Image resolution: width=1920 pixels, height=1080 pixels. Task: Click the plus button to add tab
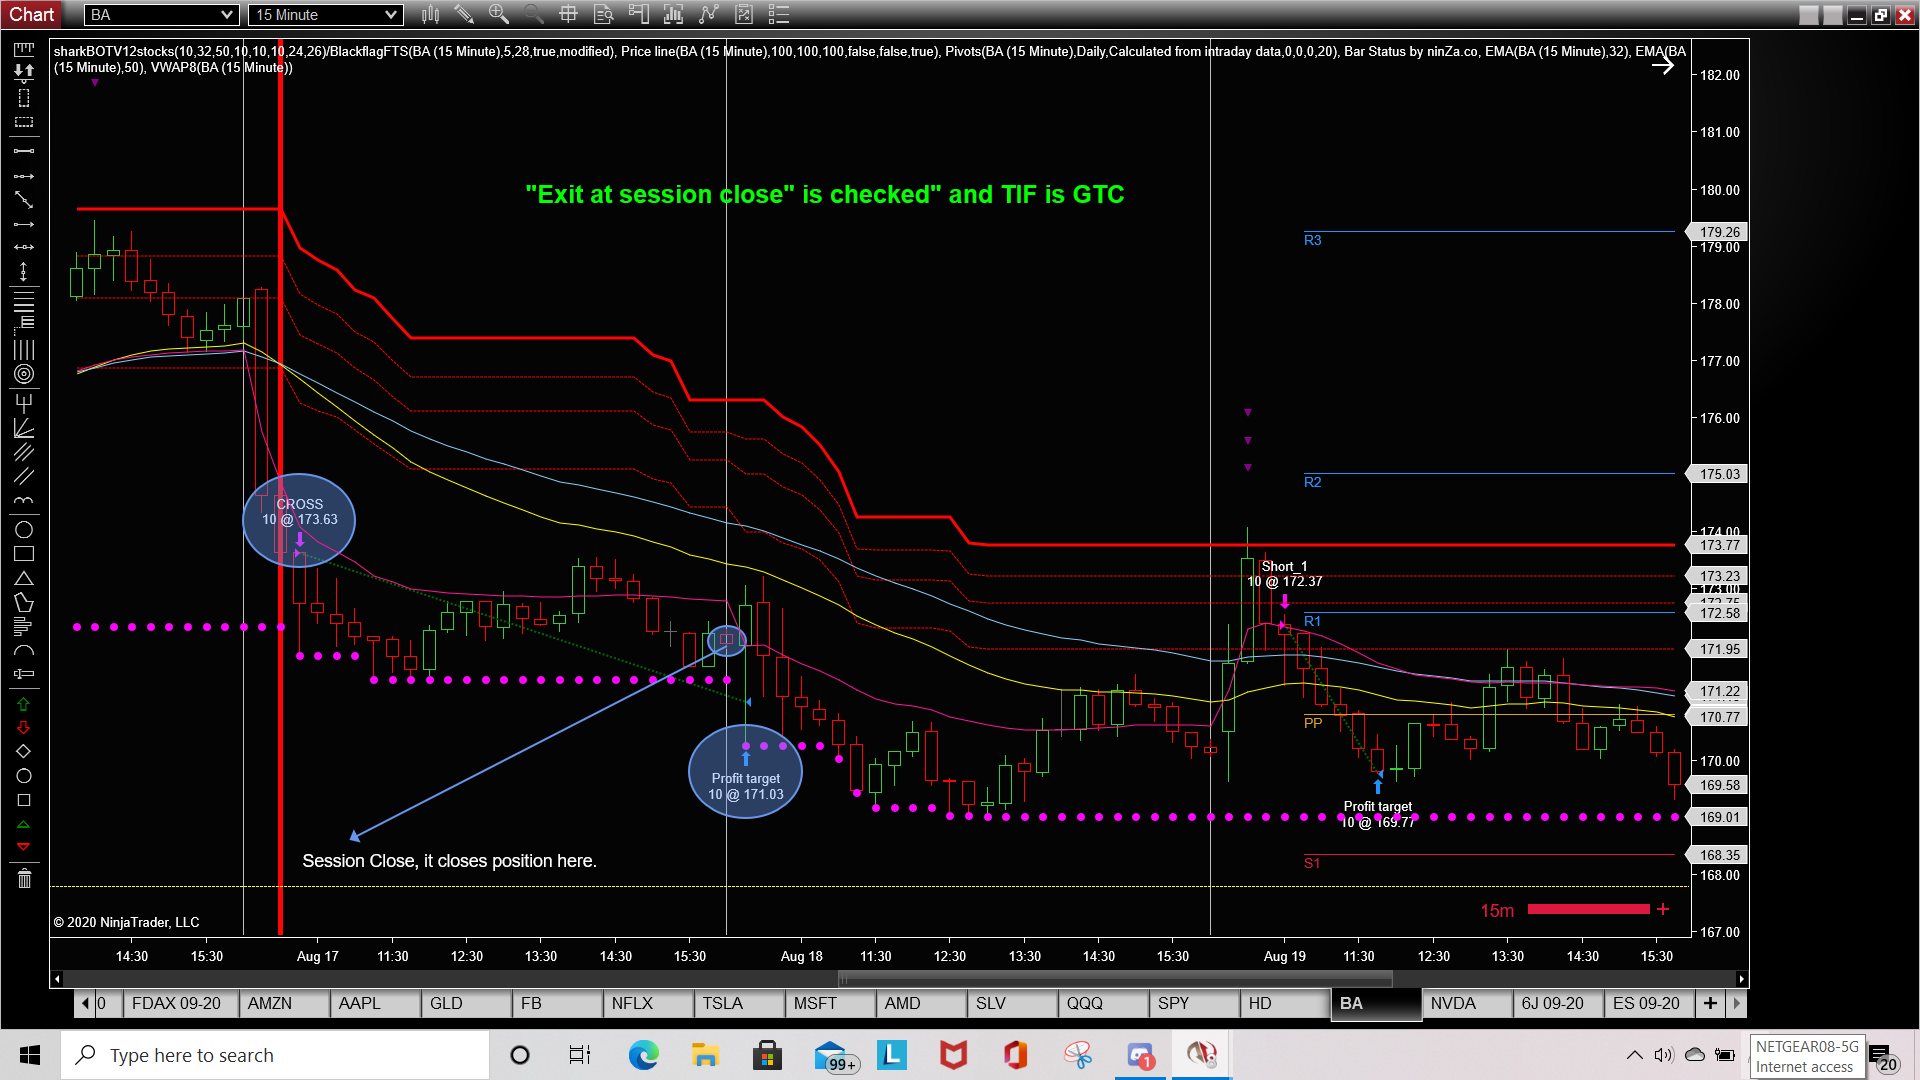click(x=1710, y=1003)
